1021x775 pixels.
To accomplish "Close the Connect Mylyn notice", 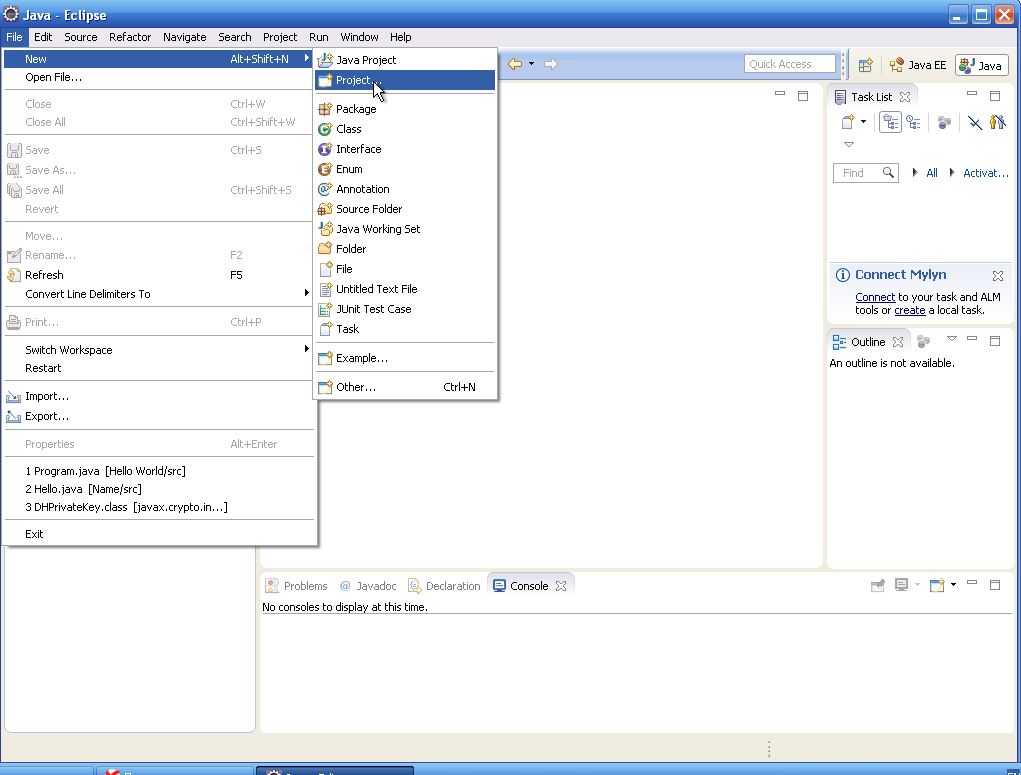I will pyautogui.click(x=998, y=276).
